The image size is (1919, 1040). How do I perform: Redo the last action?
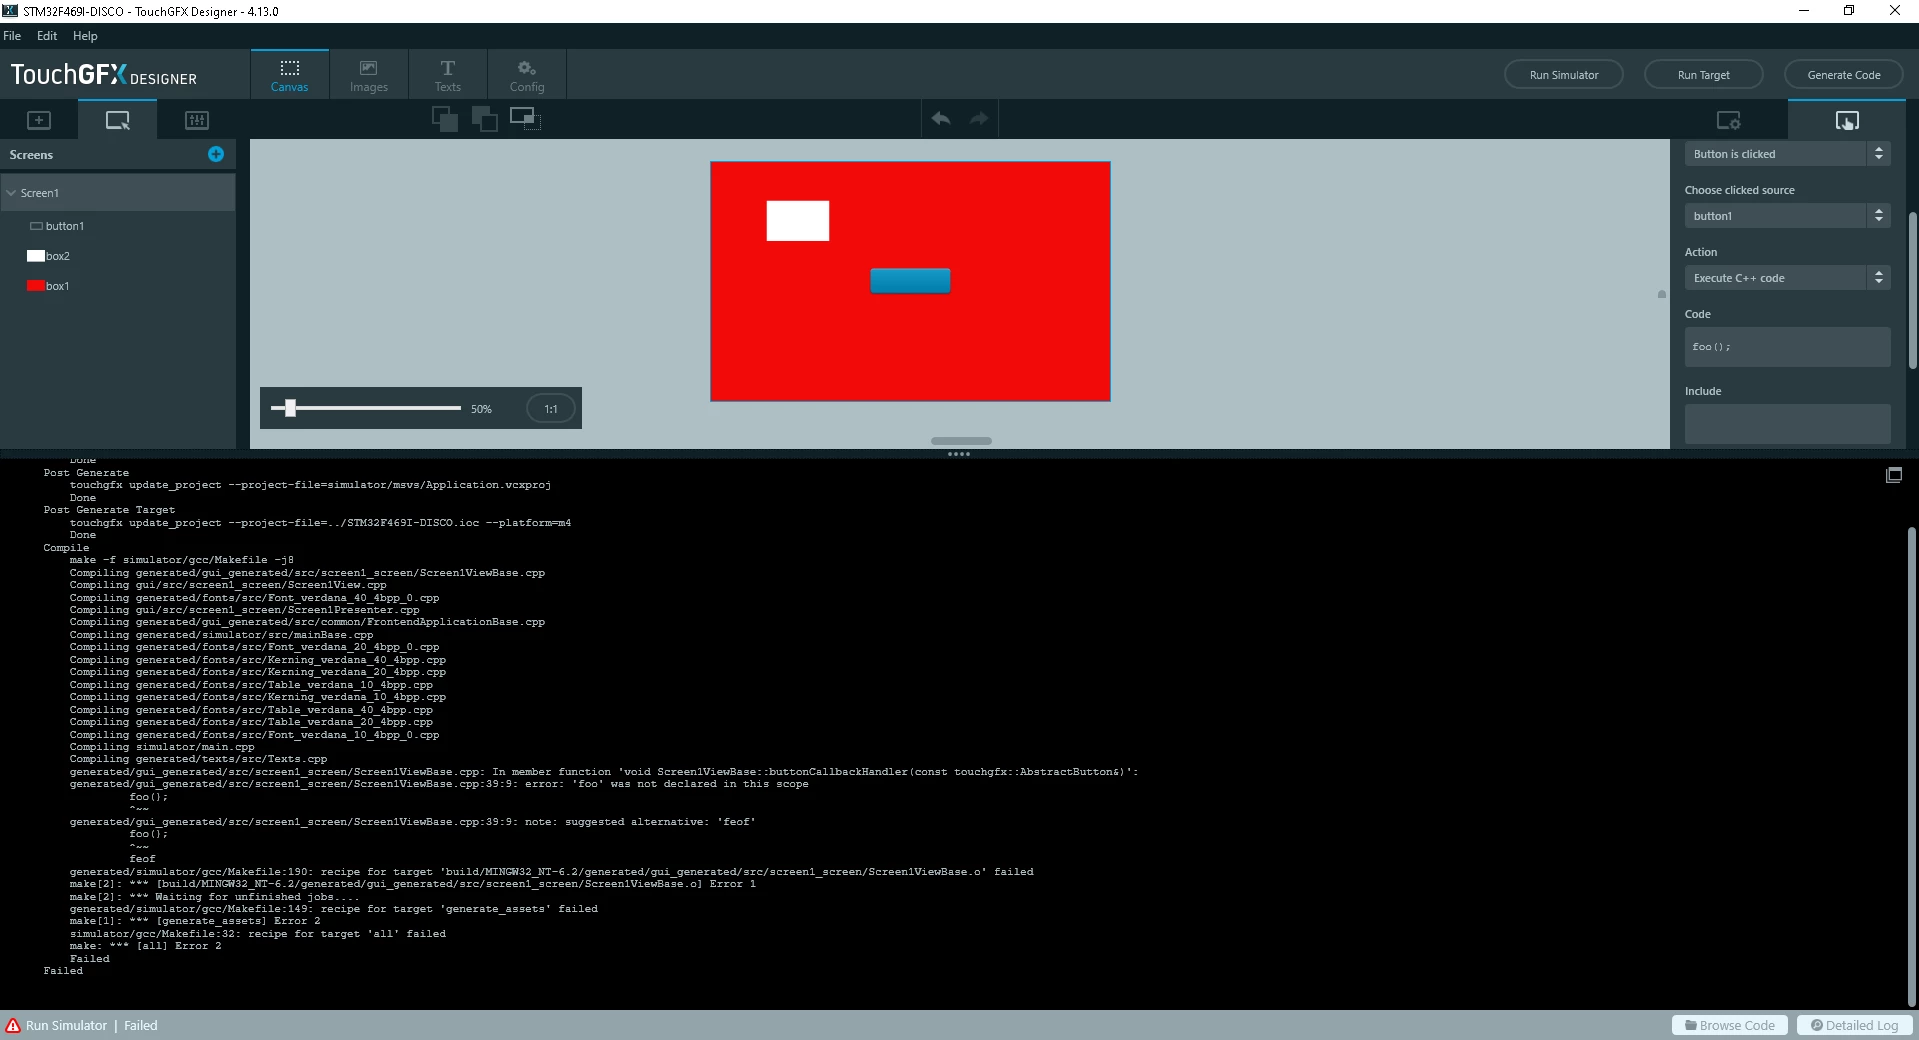[x=979, y=118]
